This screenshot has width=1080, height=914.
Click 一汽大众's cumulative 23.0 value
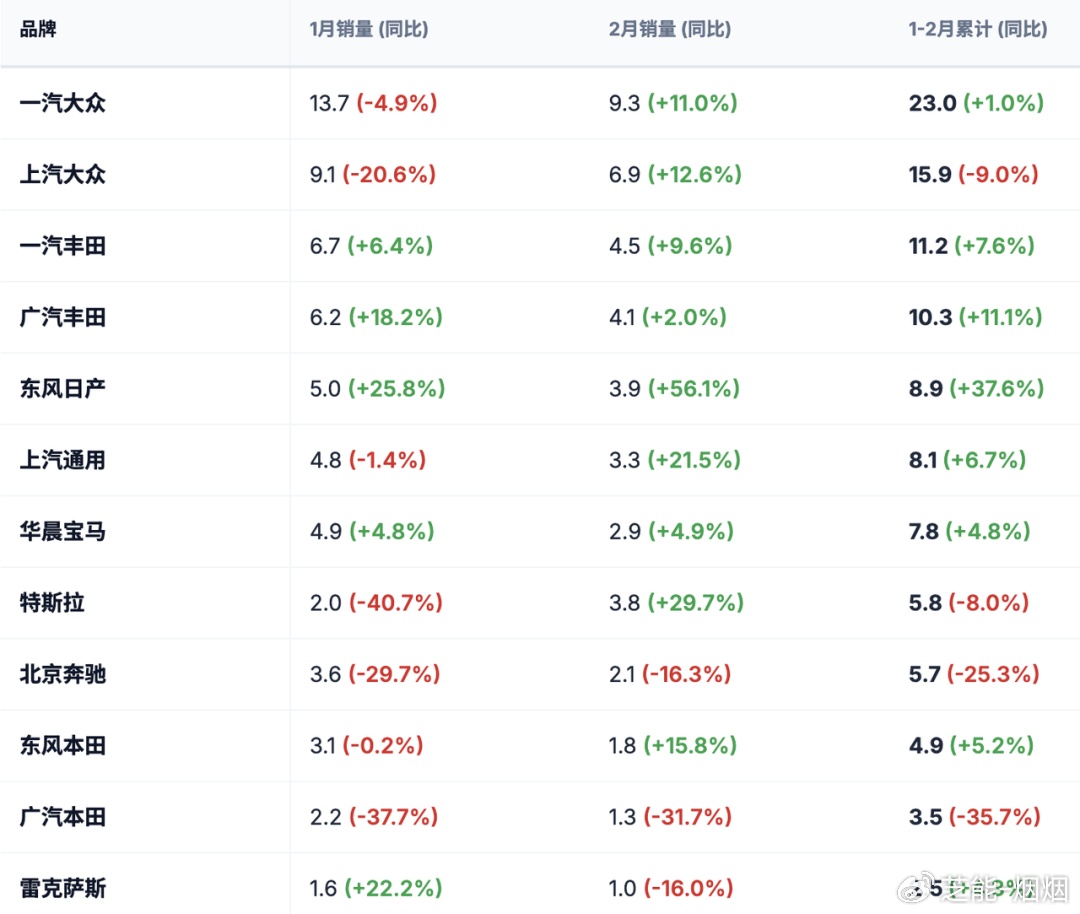pos(932,103)
